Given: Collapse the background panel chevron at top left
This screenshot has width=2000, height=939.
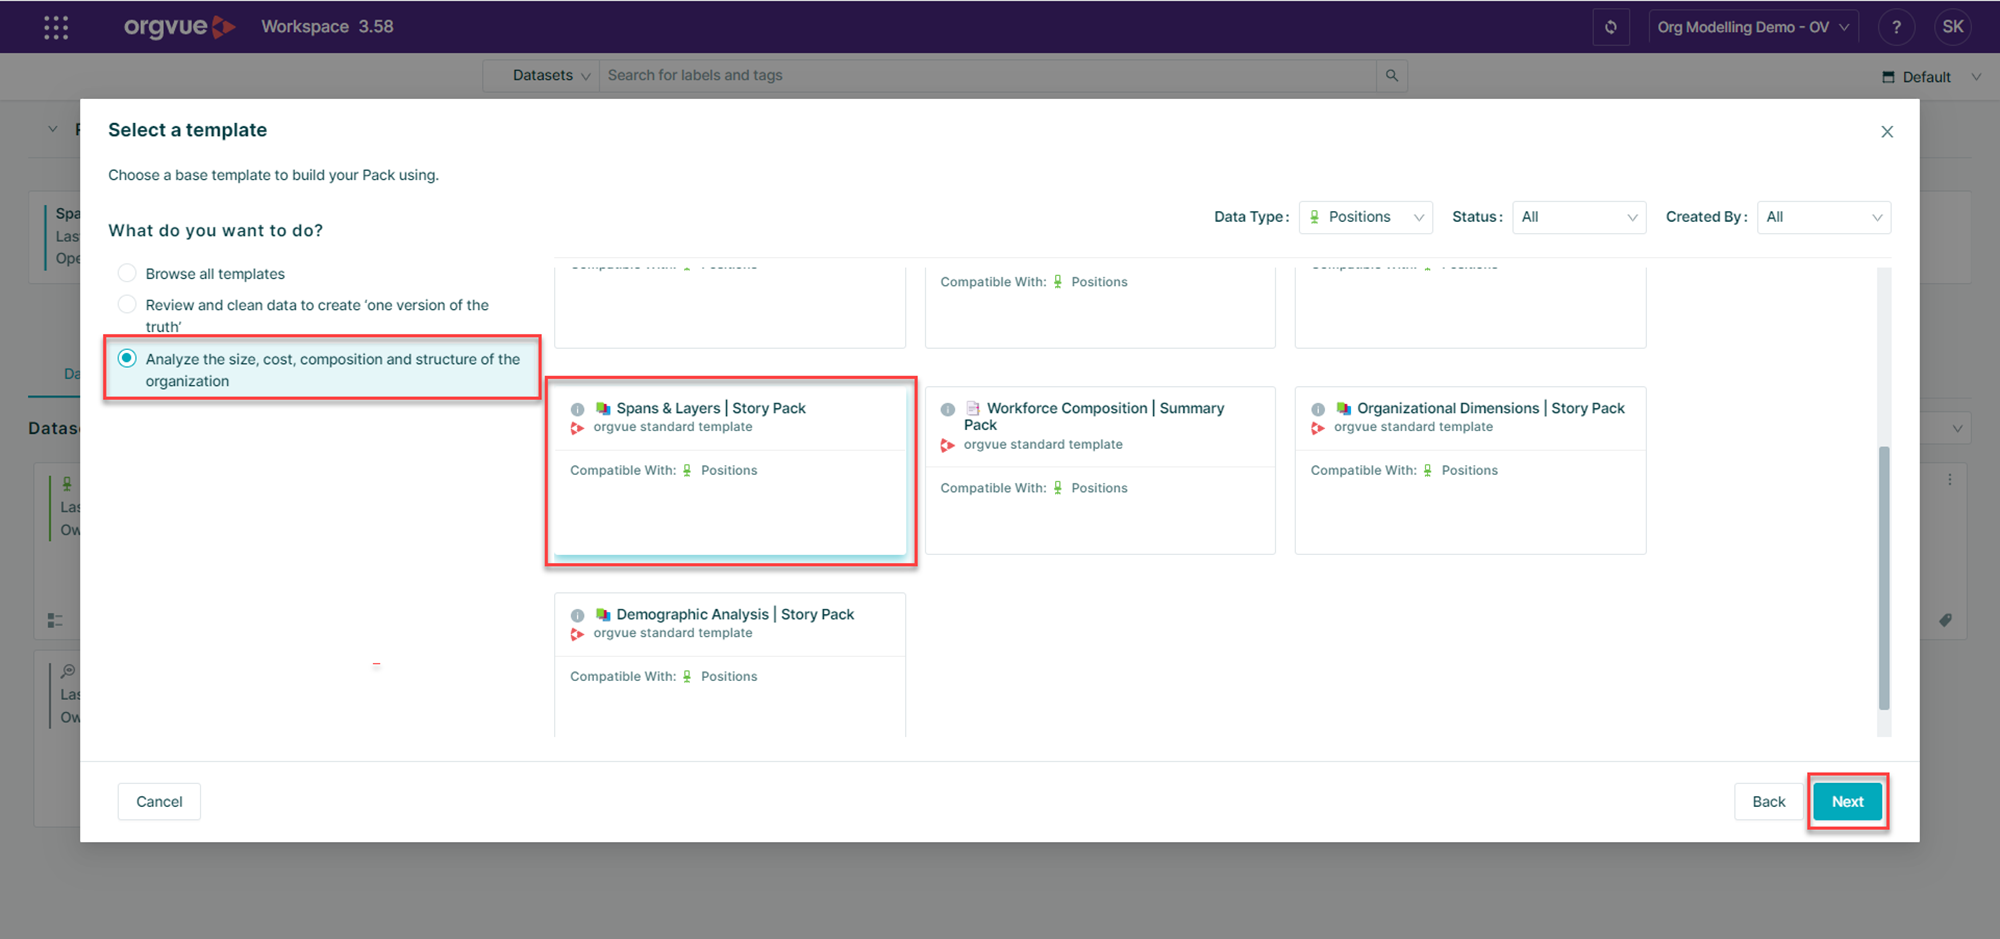Looking at the screenshot, I should pos(52,129).
